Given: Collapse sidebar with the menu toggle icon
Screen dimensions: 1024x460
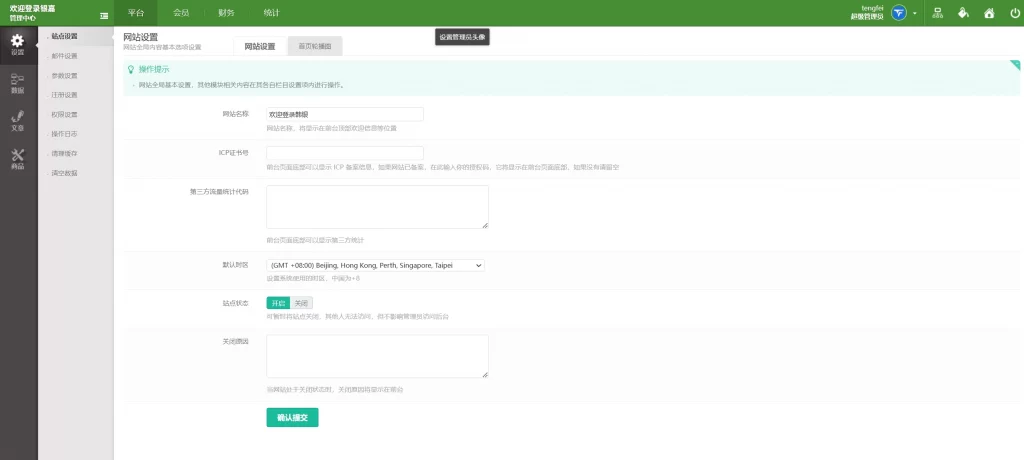Looking at the screenshot, I should [x=104, y=15].
